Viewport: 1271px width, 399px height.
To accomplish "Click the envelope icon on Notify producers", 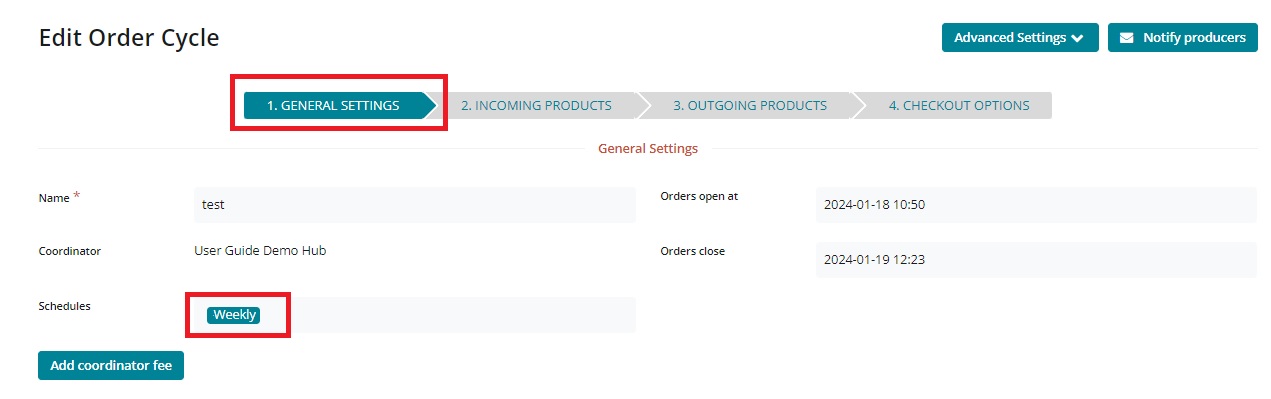I will click(x=1127, y=38).
